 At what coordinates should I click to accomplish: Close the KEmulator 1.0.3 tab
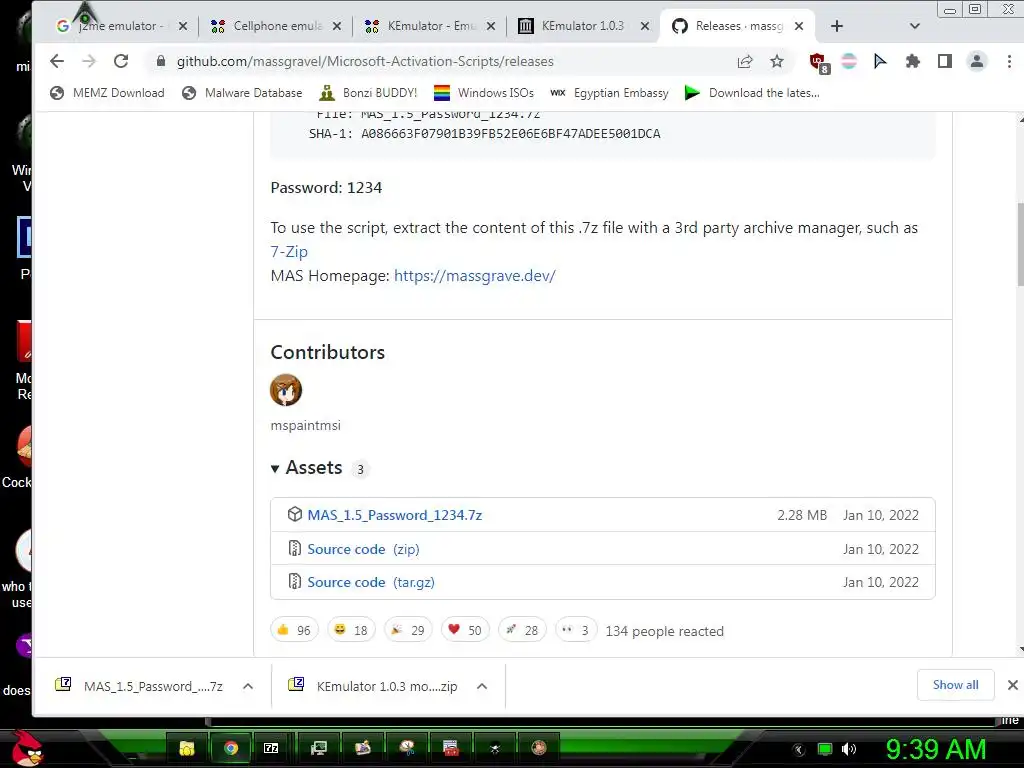[645, 26]
